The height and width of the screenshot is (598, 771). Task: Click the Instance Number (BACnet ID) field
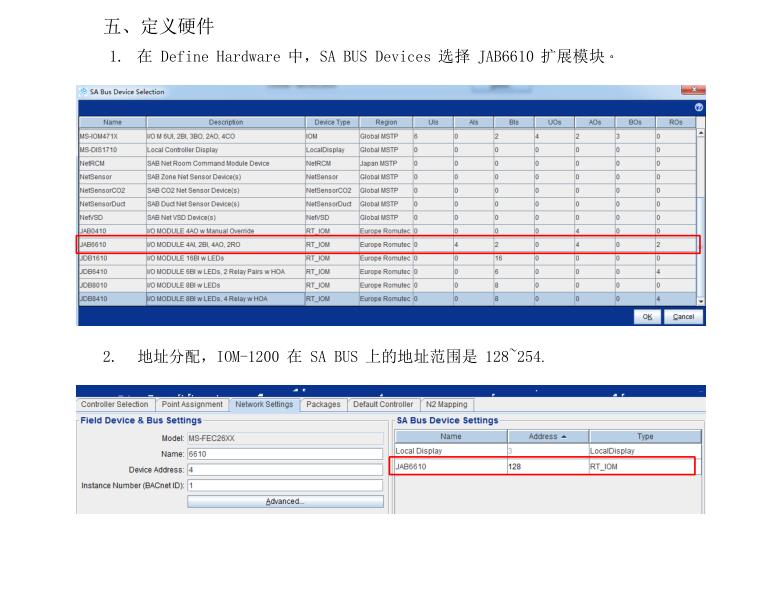[285, 485]
